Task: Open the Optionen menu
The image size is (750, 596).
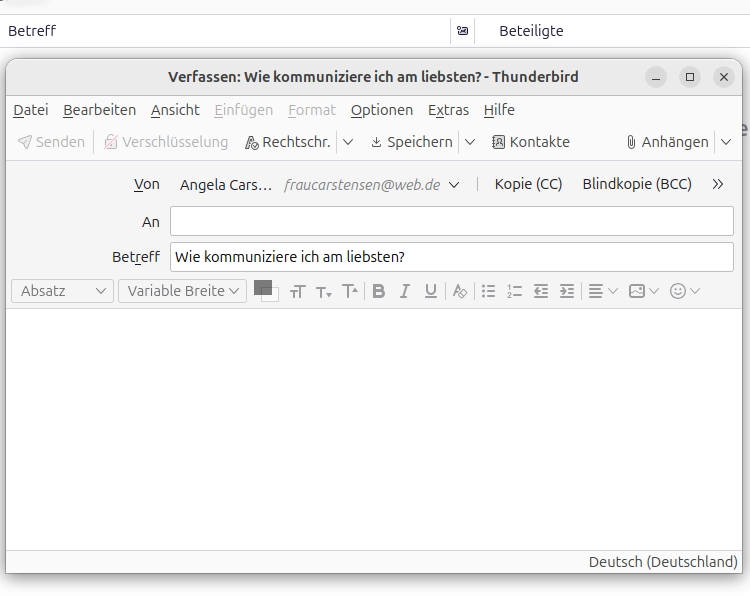Action: click(382, 110)
